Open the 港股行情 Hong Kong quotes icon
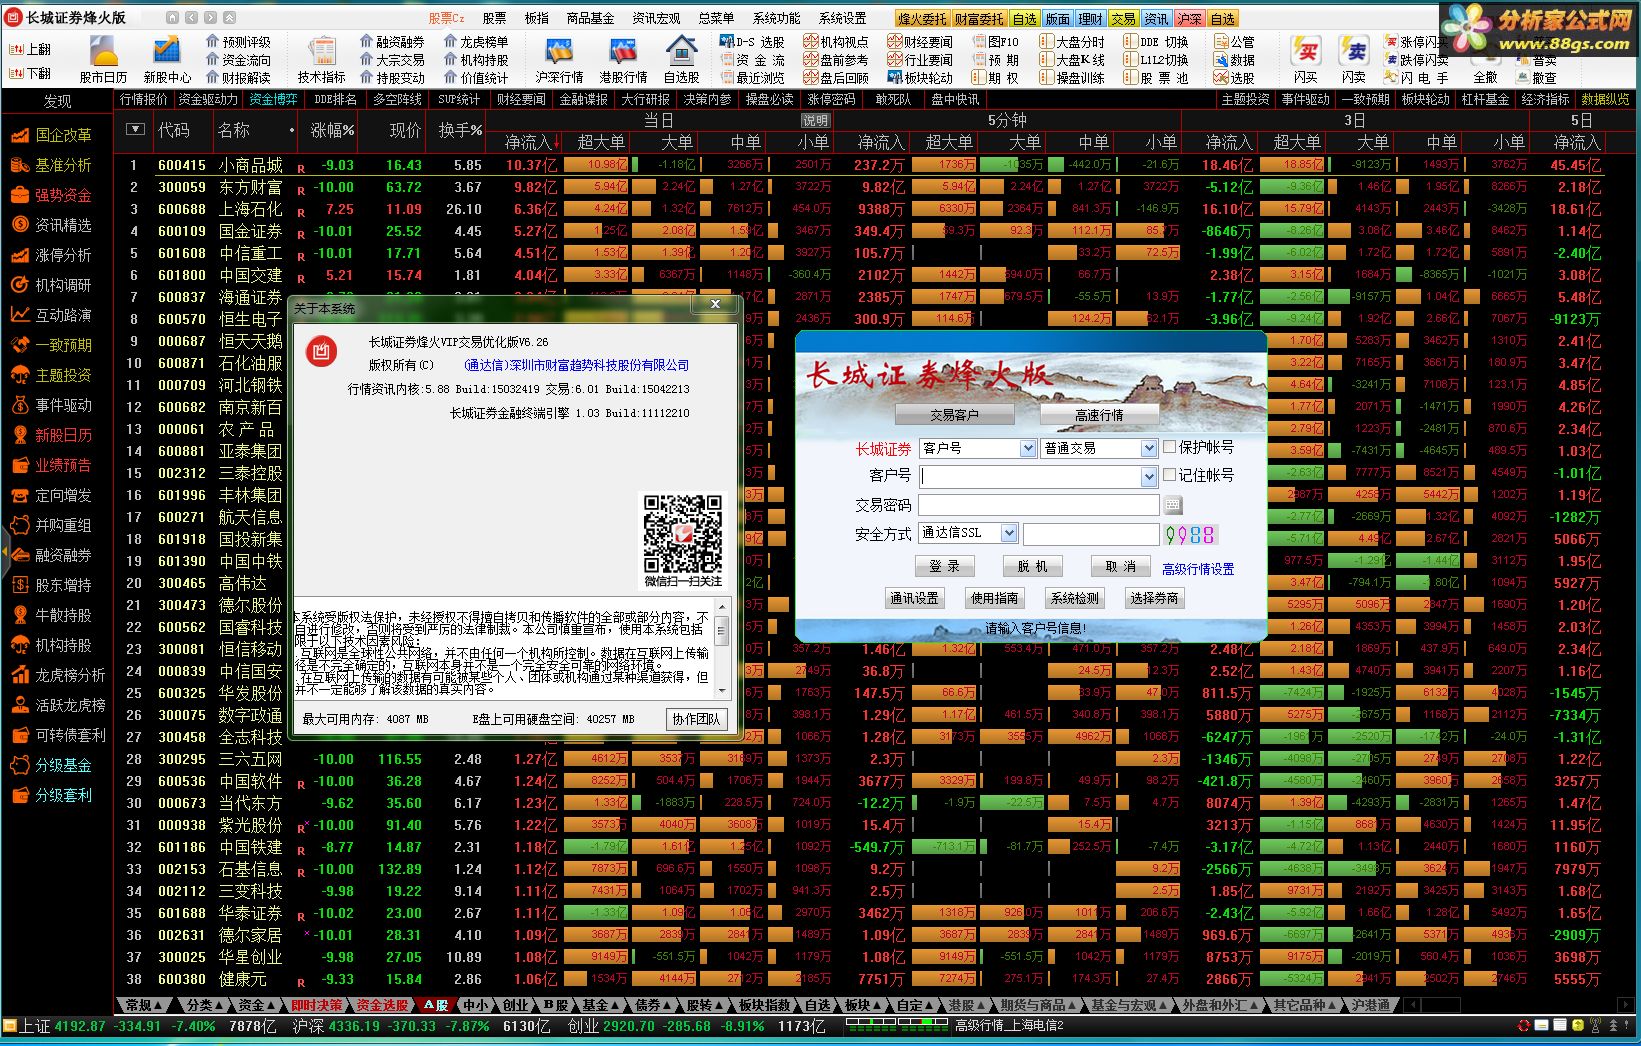 coord(623,59)
